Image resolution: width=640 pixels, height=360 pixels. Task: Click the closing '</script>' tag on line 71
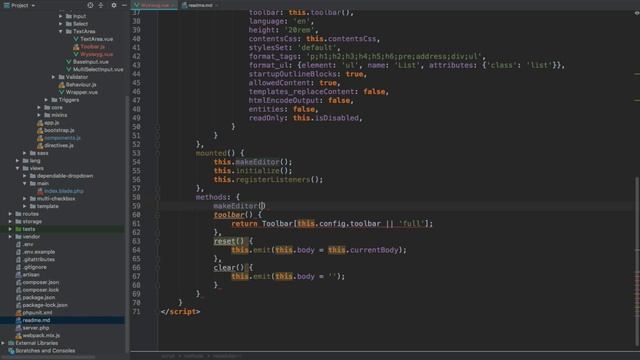click(180, 312)
